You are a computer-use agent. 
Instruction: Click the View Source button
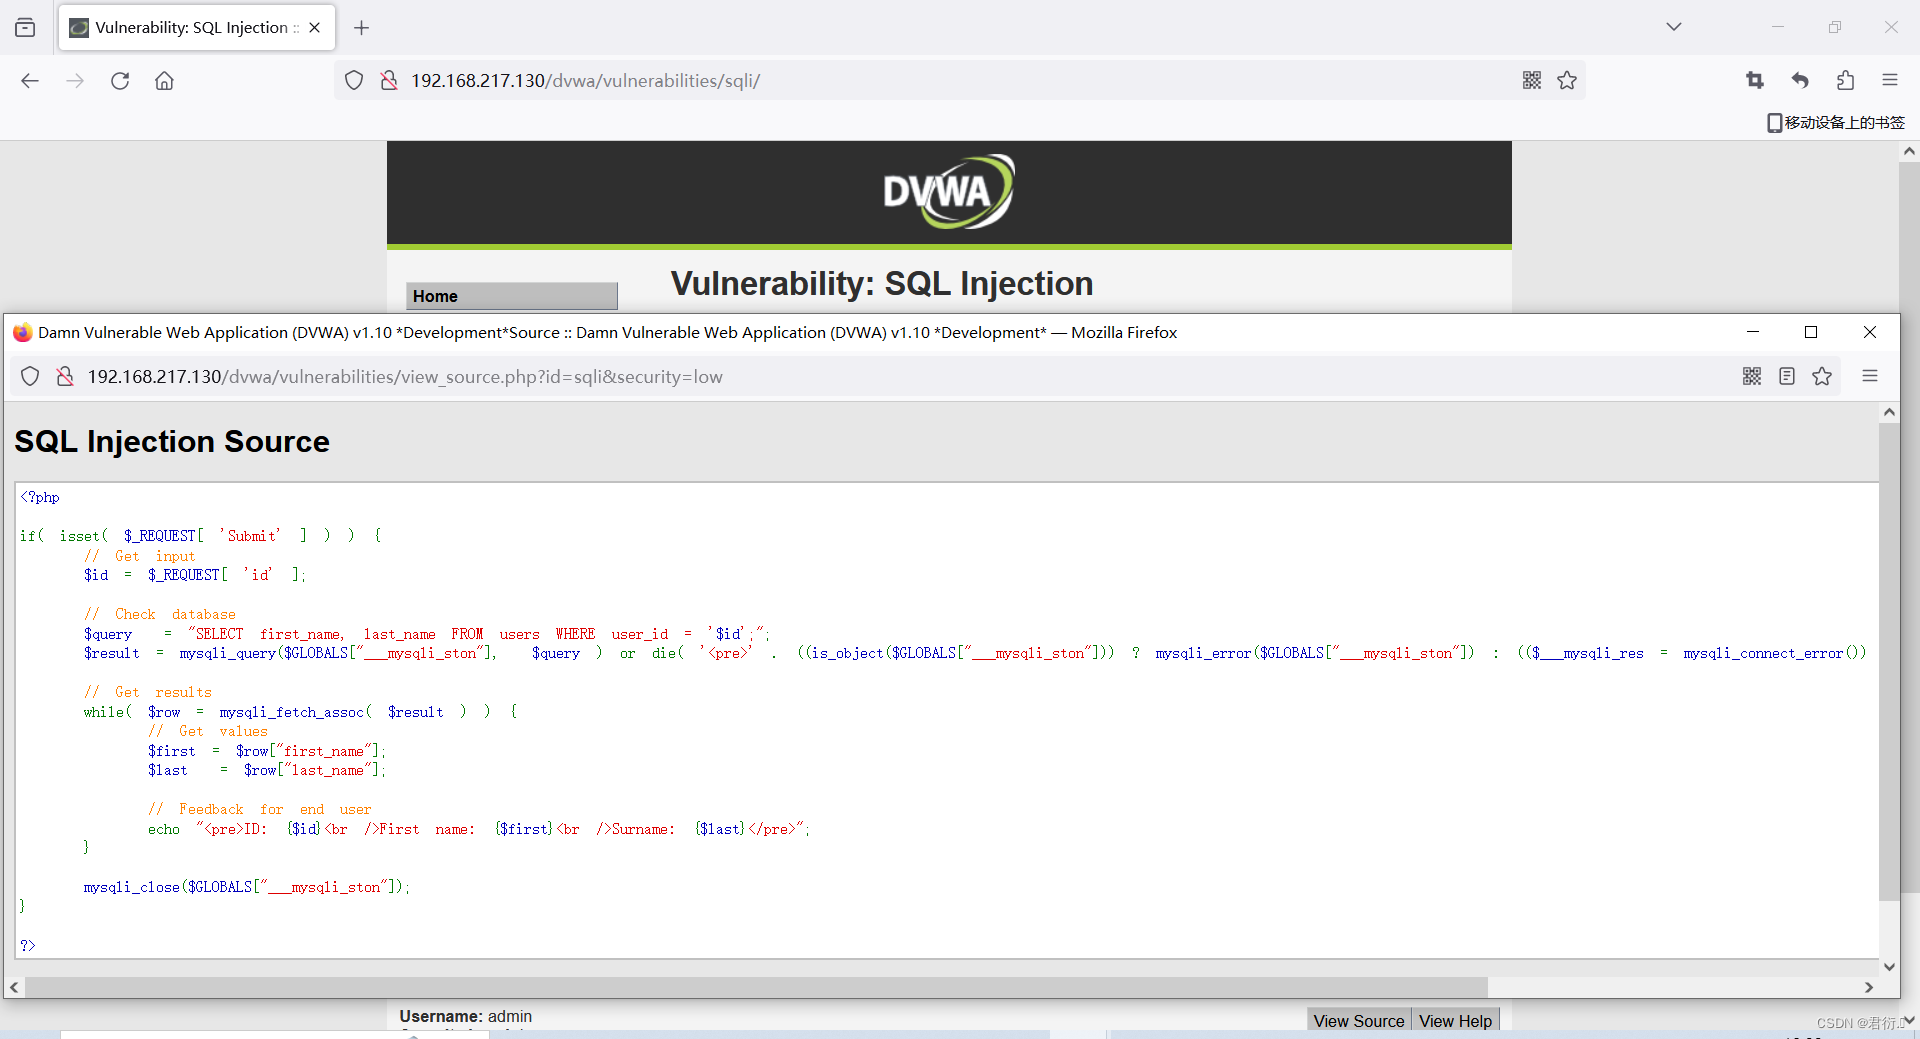1359,1021
